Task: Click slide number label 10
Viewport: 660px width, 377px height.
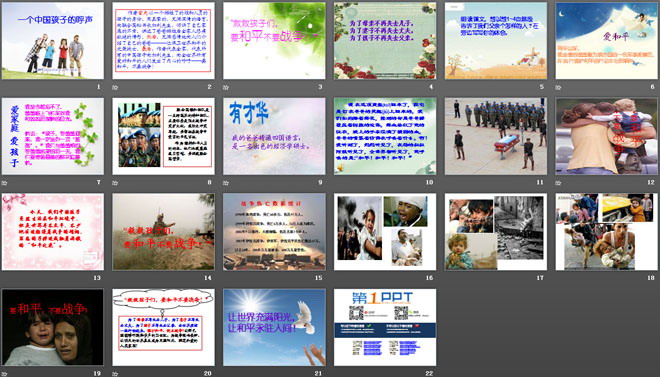Action: [429, 182]
